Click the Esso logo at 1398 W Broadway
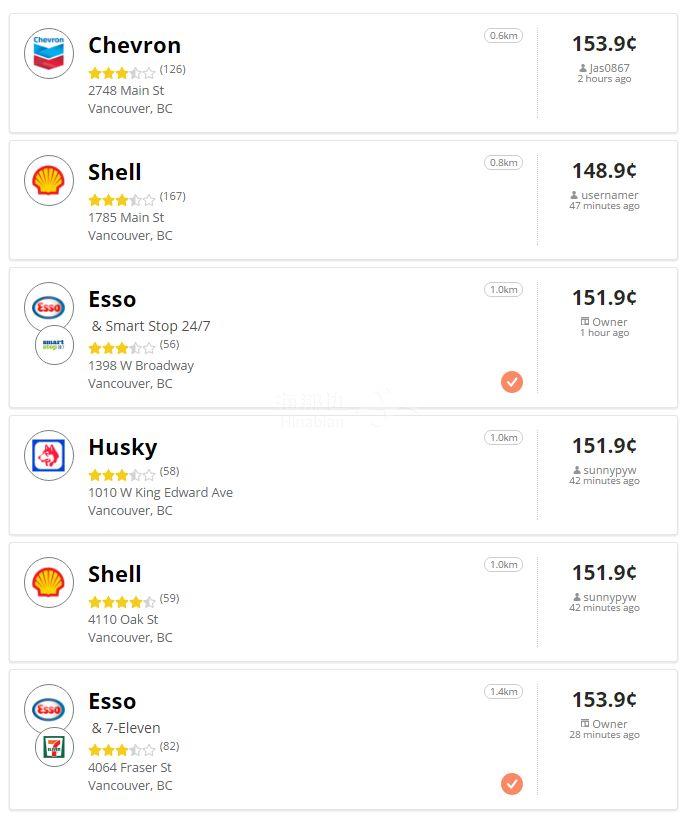Image resolution: width=699 pixels, height=816 pixels. click(x=49, y=307)
